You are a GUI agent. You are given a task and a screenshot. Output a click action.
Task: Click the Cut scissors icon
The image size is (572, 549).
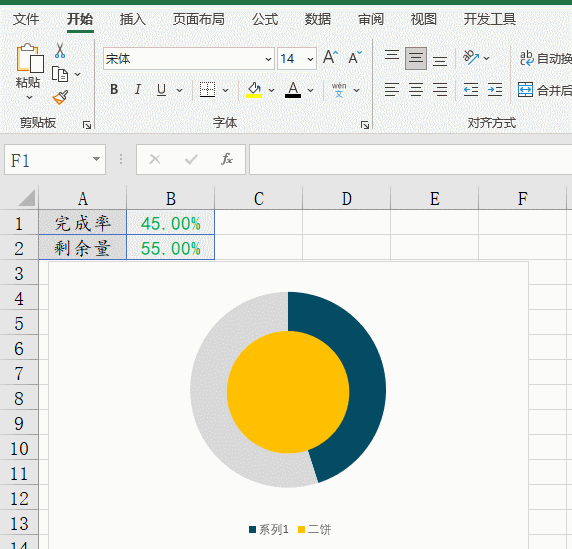[60, 51]
